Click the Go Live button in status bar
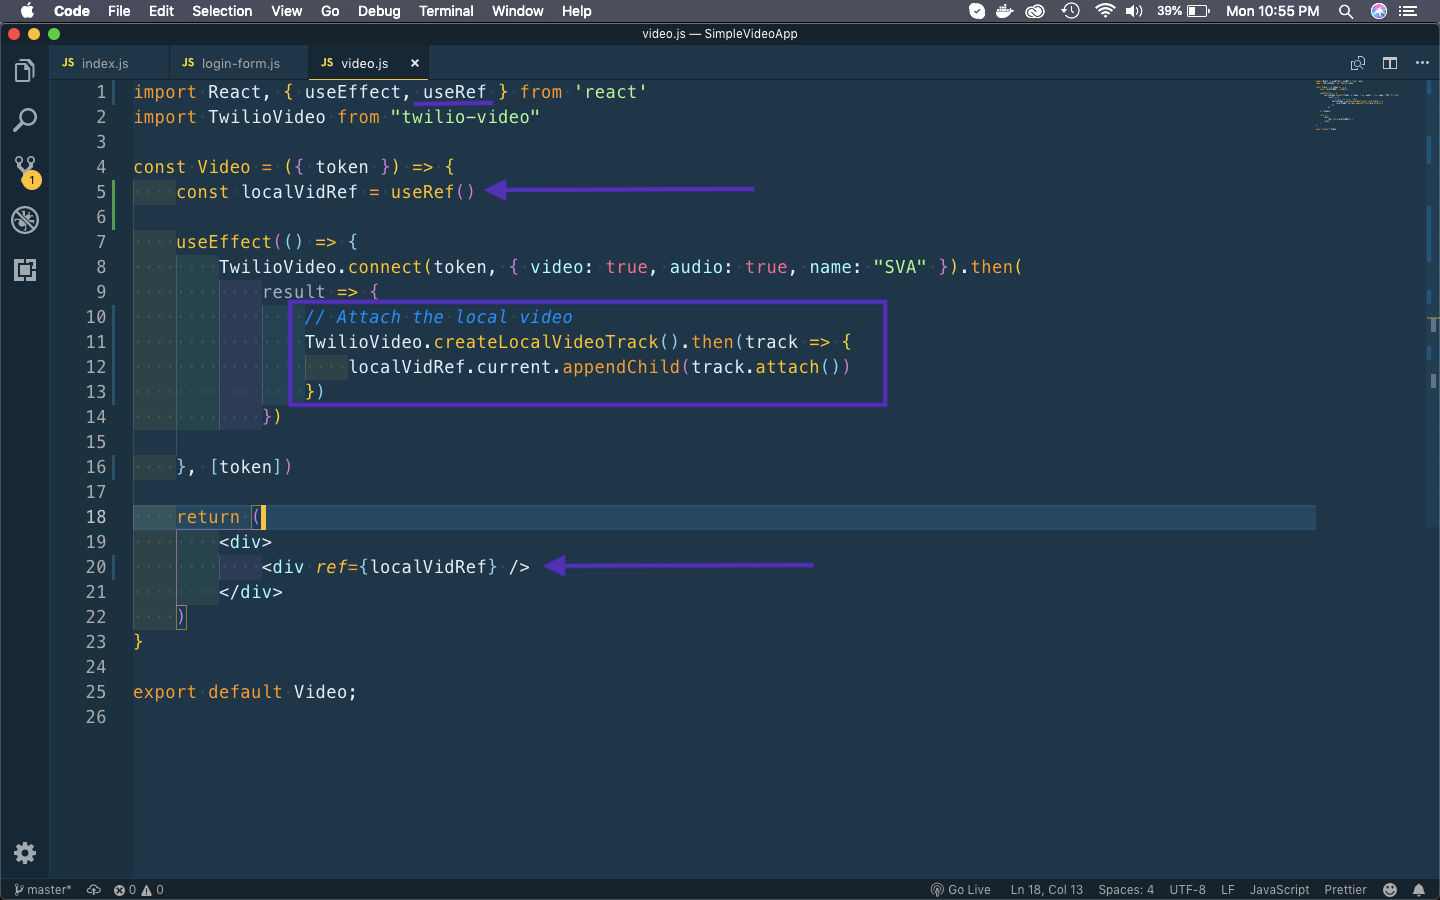The width and height of the screenshot is (1440, 900). click(x=960, y=890)
